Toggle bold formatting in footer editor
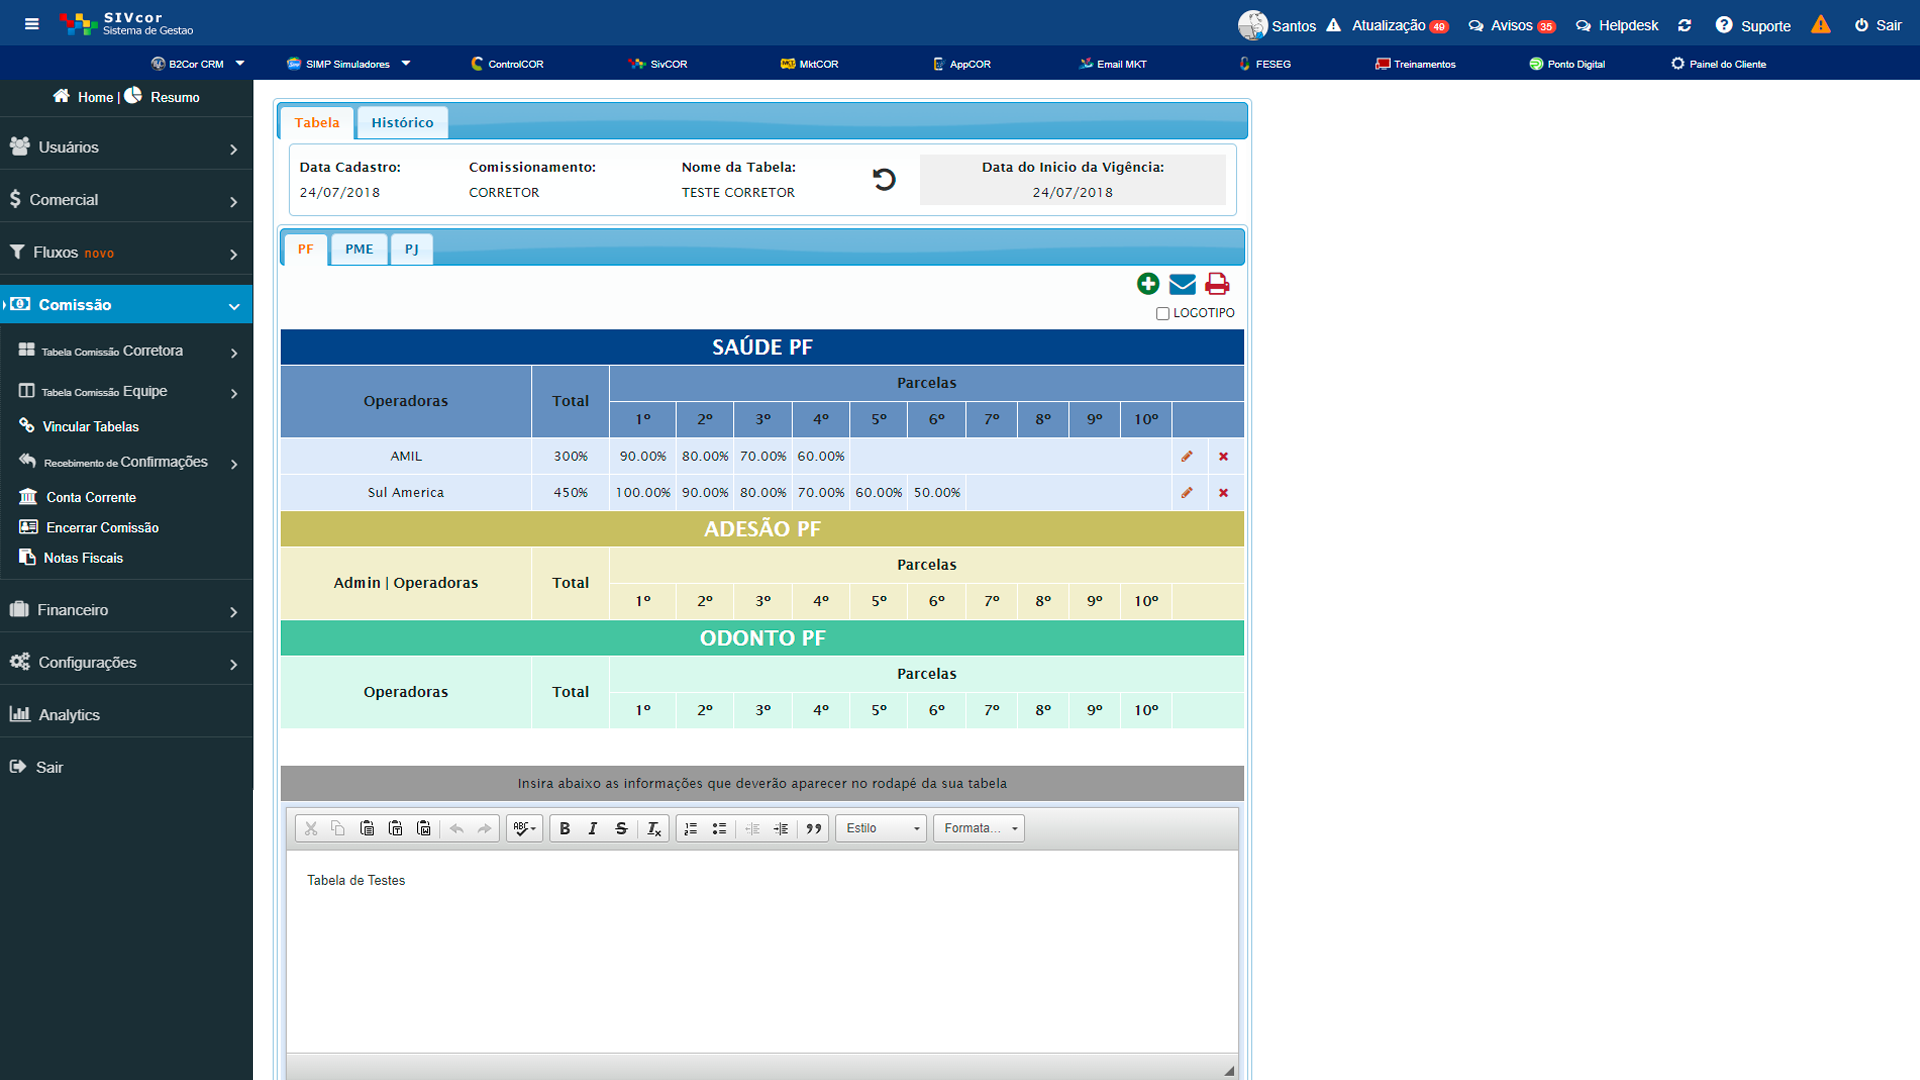 [565, 828]
